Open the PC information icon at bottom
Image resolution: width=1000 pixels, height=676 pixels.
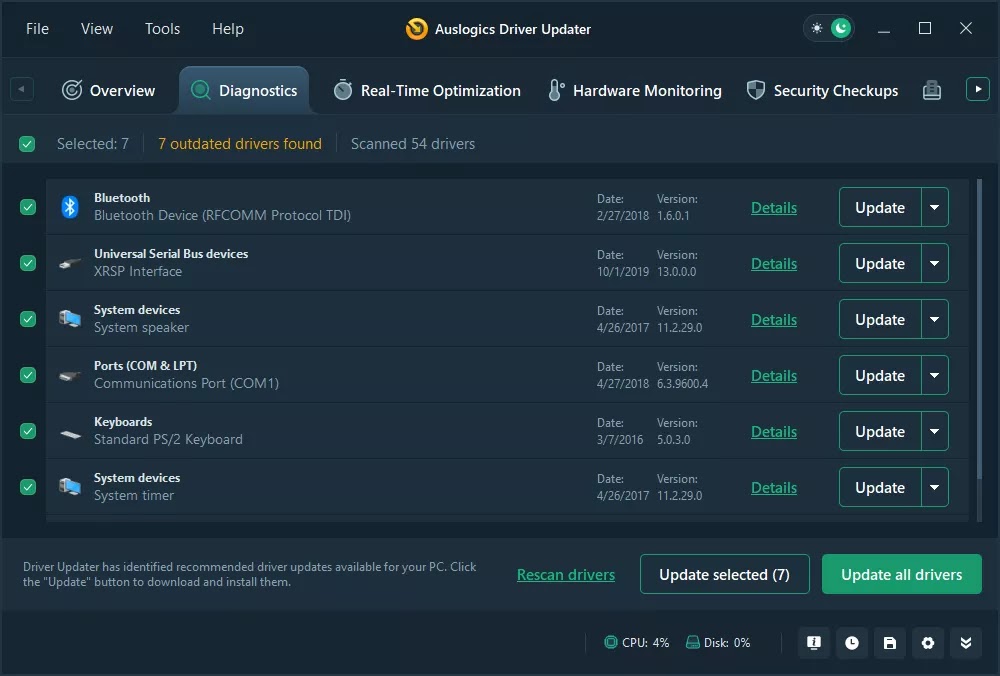813,643
